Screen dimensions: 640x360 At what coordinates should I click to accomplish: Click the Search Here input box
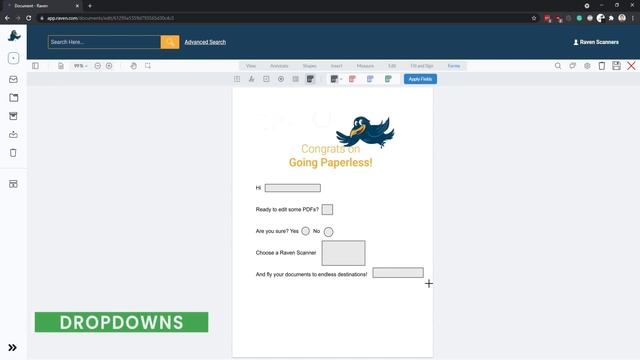coord(104,42)
